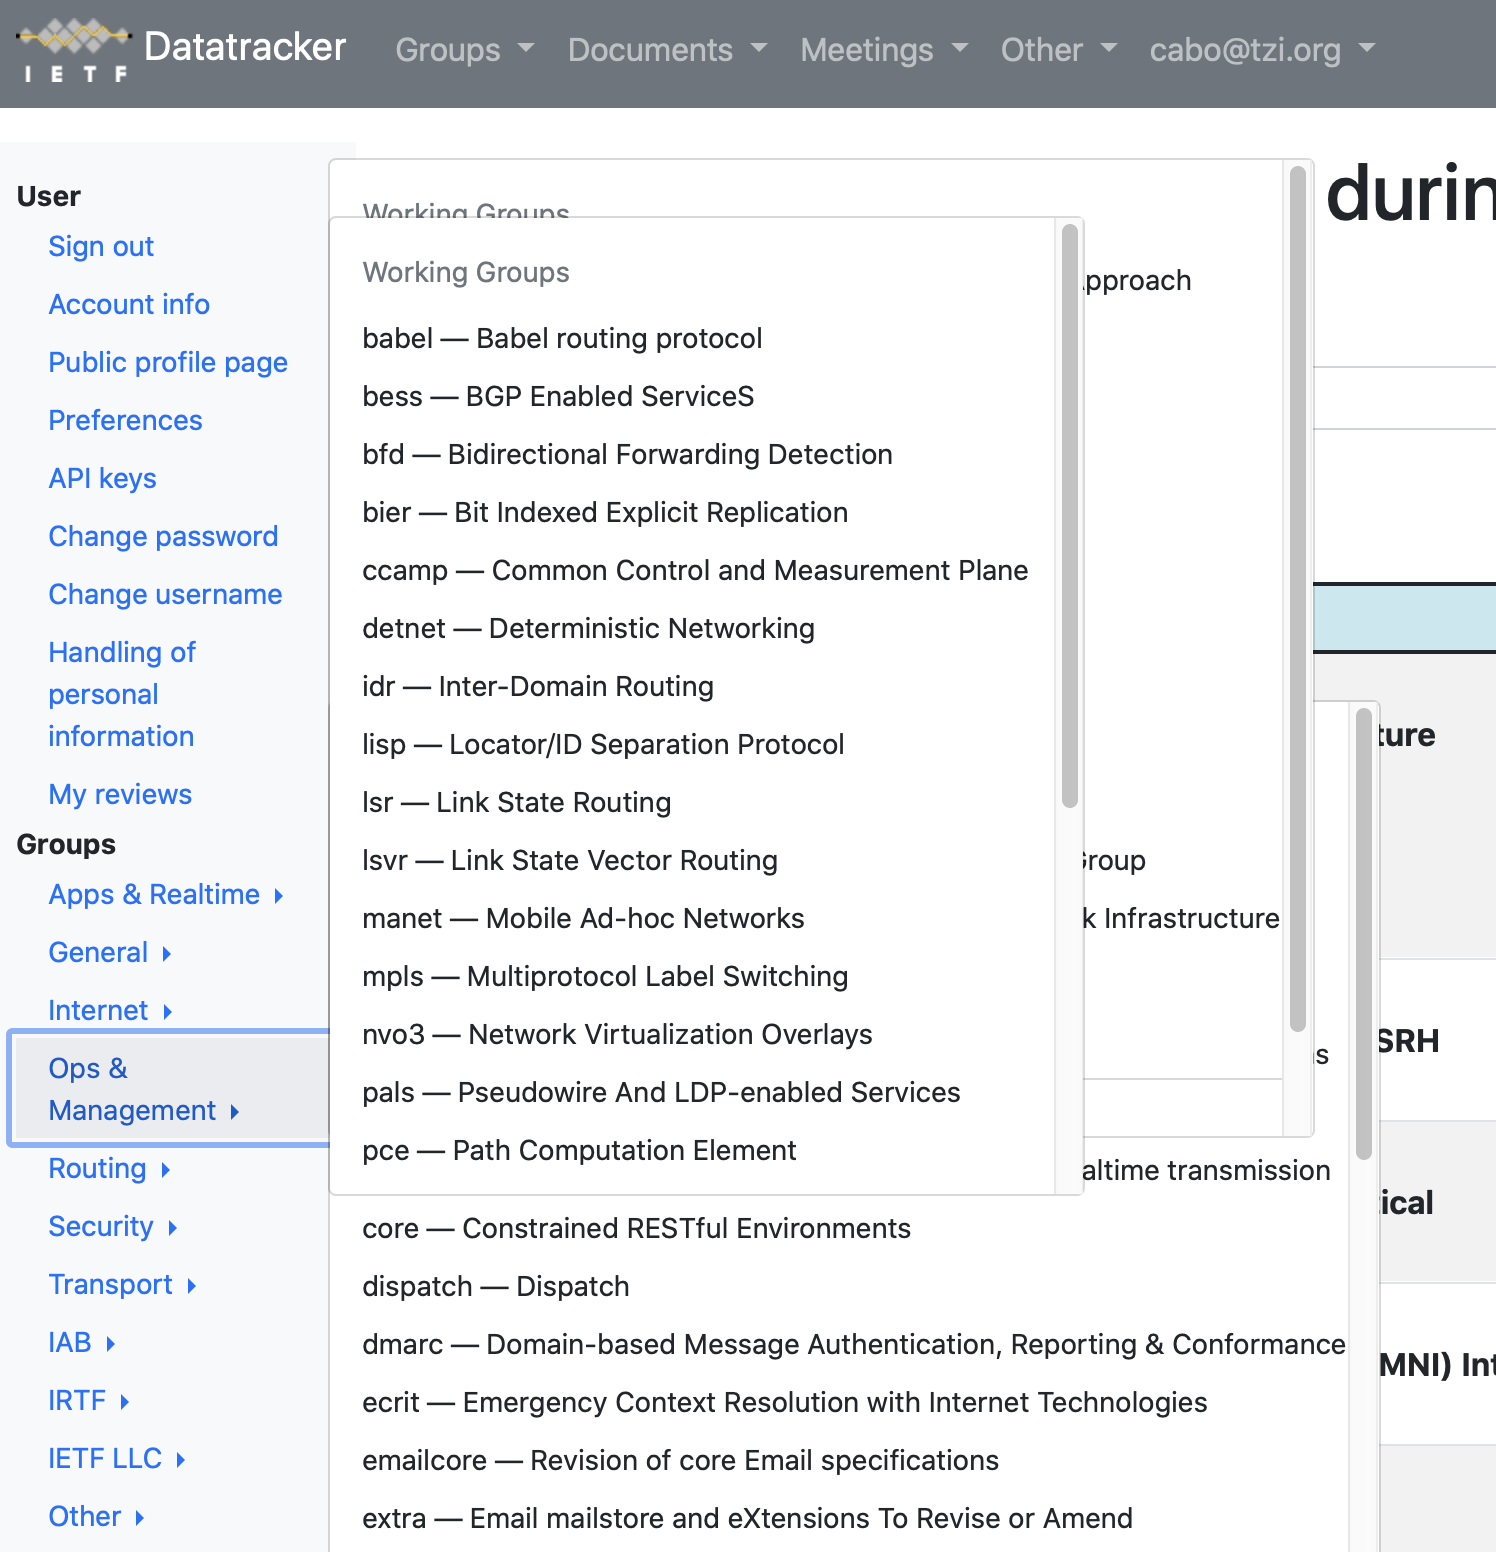Click the Ops & Management submenu scrollbar
The height and width of the screenshot is (1552, 1496).
tap(1298, 599)
